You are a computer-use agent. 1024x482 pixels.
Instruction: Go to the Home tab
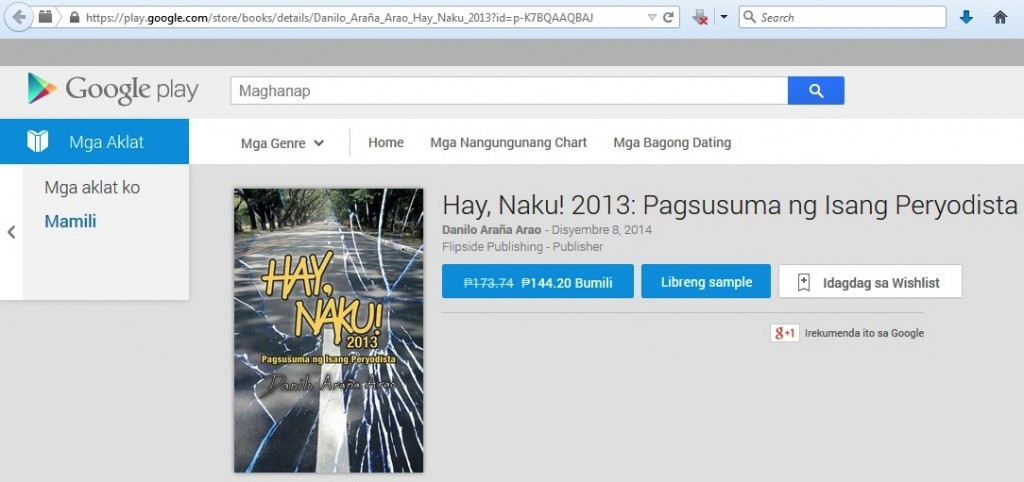click(x=386, y=142)
